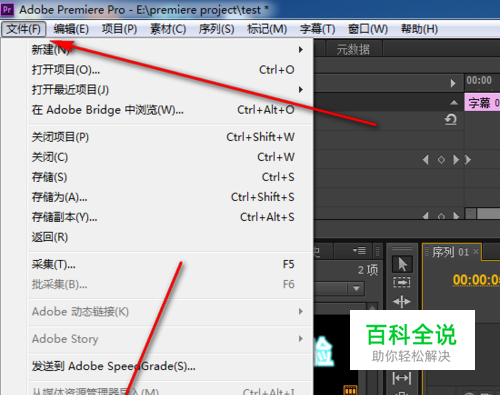Choose 打开项目(O)... from File menu
The image size is (500, 395).
(x=170, y=70)
